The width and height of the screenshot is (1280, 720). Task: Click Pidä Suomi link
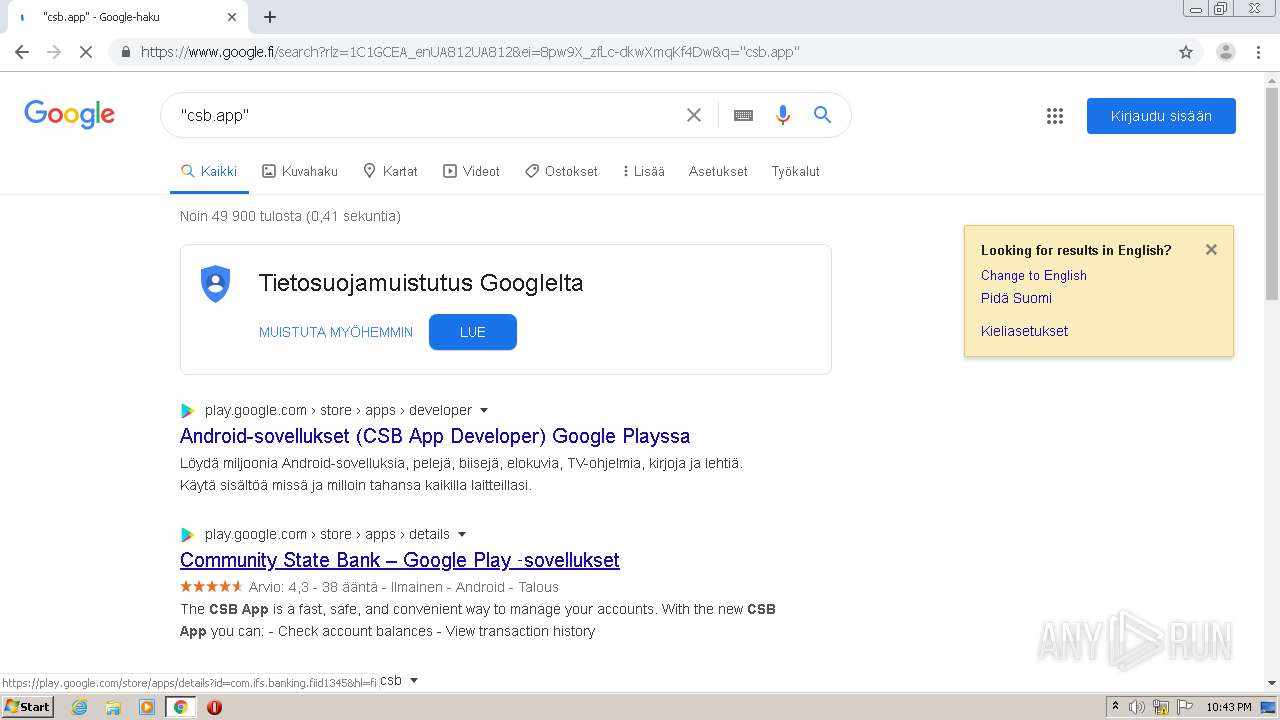coord(1016,298)
